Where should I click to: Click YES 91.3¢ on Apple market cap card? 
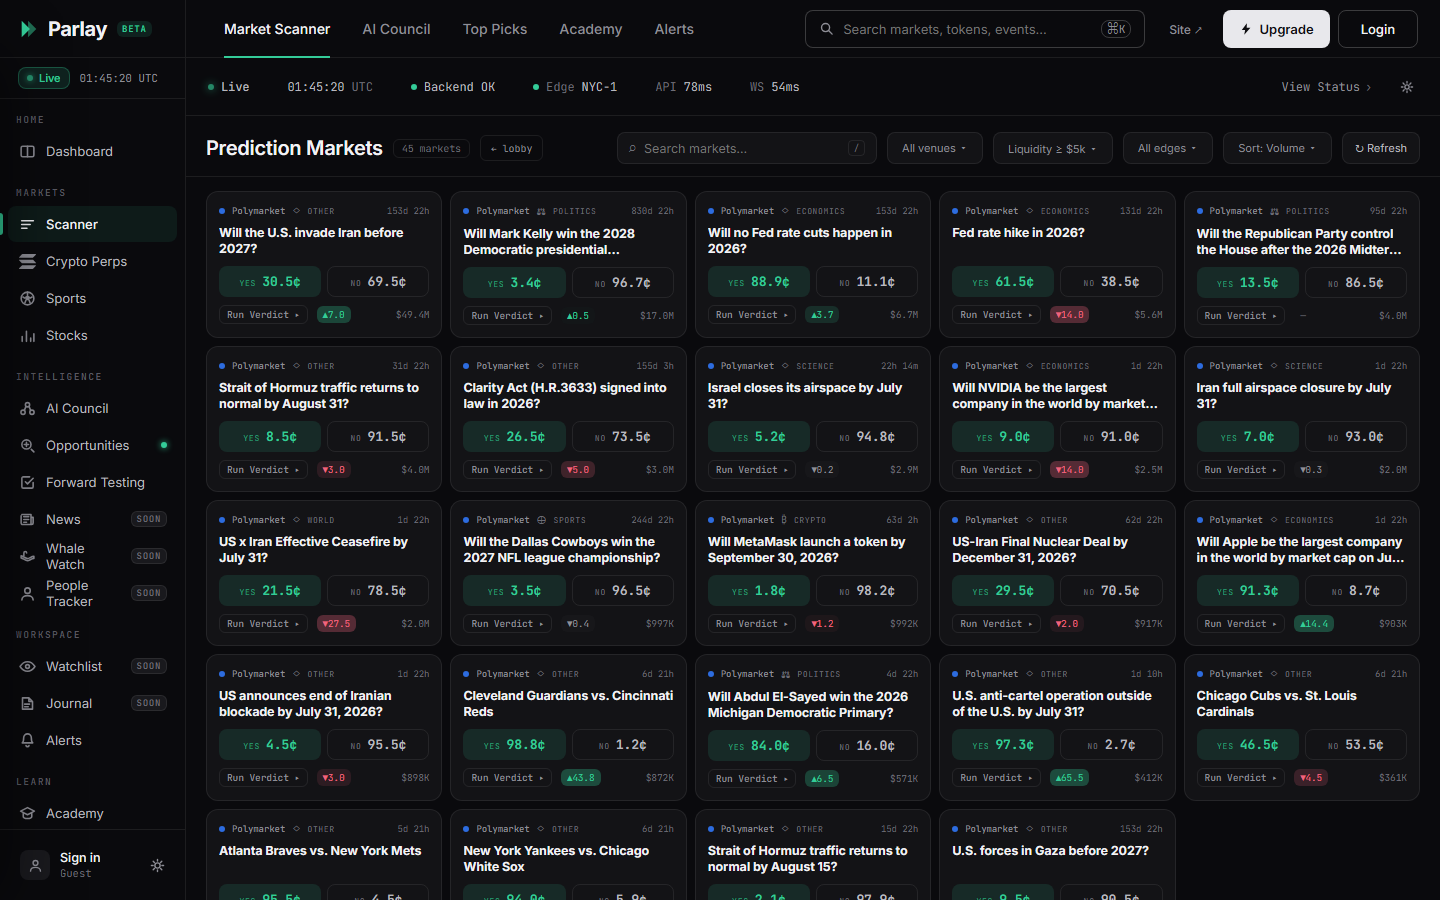(x=1248, y=591)
